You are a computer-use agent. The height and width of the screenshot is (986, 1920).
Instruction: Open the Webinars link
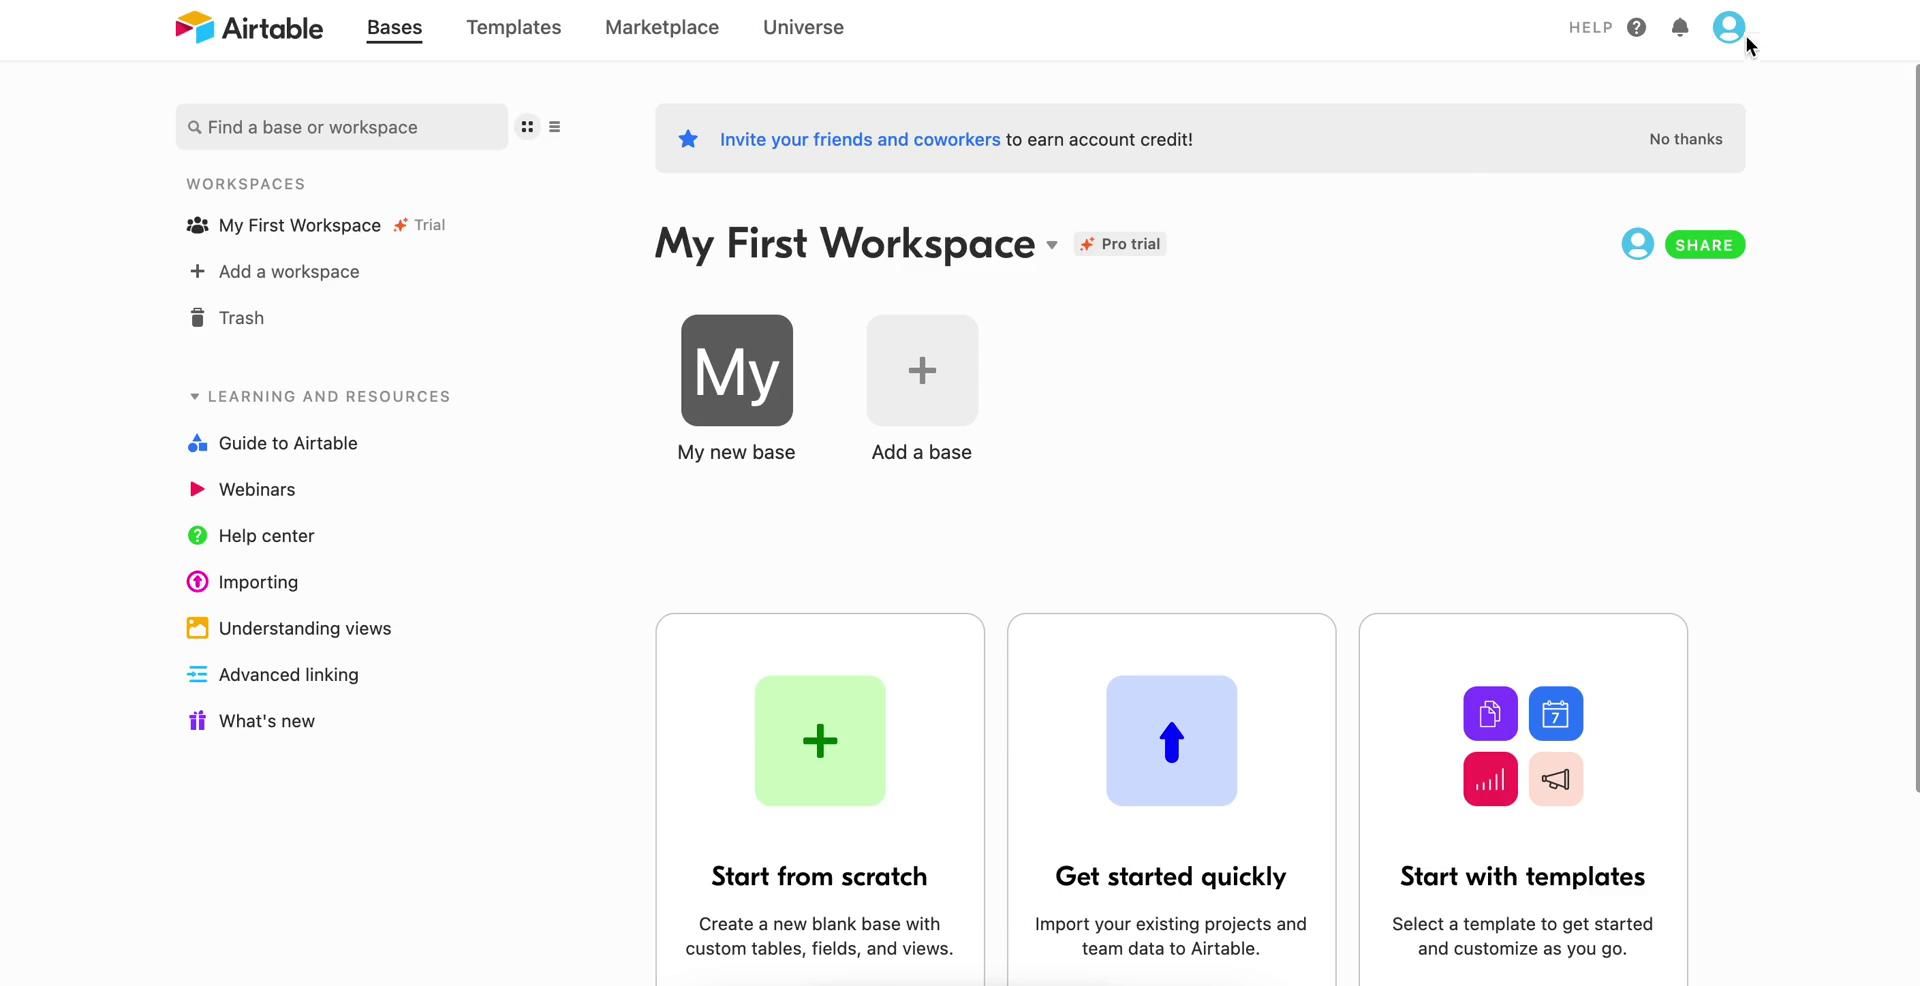pos(257,489)
